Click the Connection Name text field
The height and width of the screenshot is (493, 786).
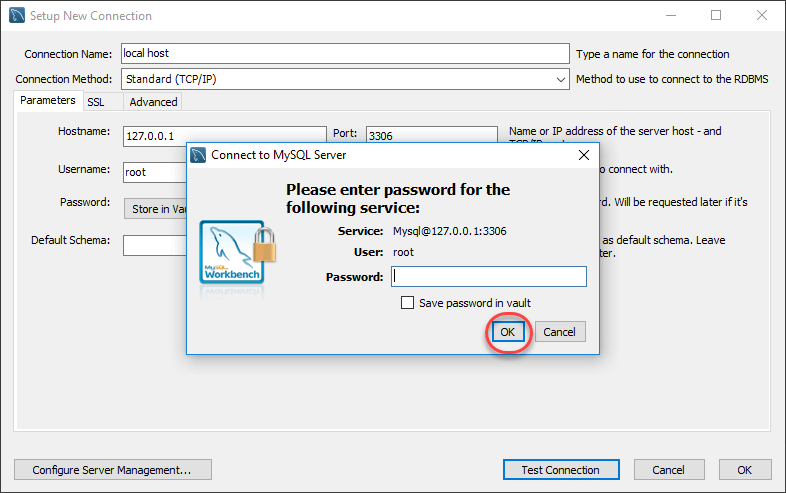343,53
